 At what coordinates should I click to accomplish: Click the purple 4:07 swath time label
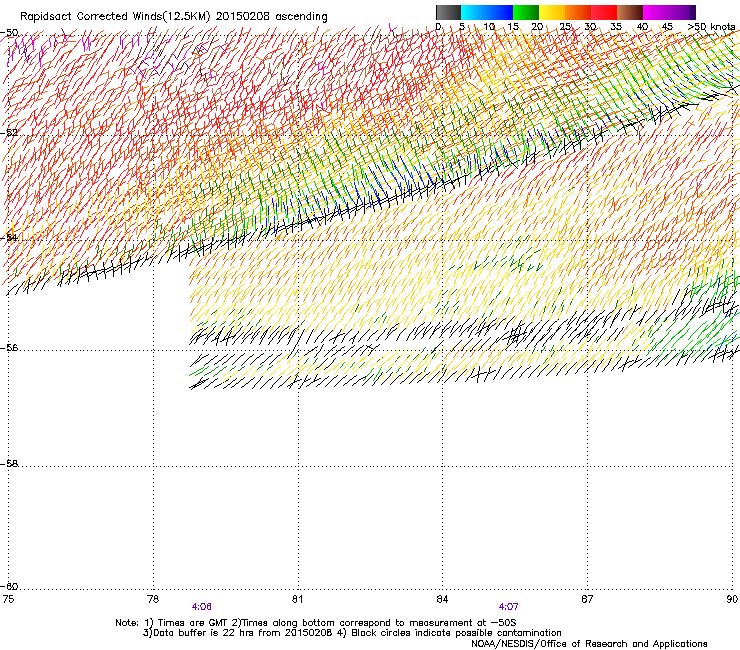508,607
